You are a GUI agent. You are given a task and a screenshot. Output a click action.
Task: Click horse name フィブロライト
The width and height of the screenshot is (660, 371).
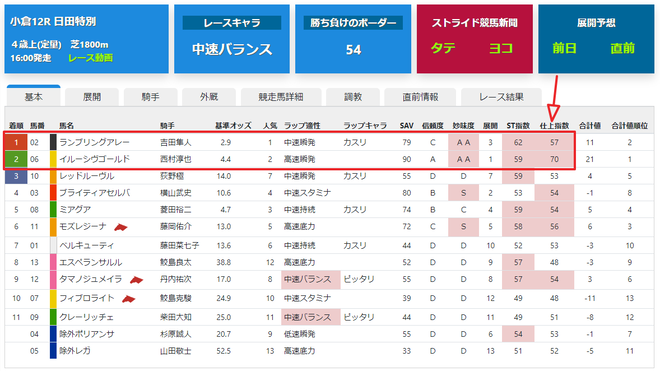click(87, 298)
